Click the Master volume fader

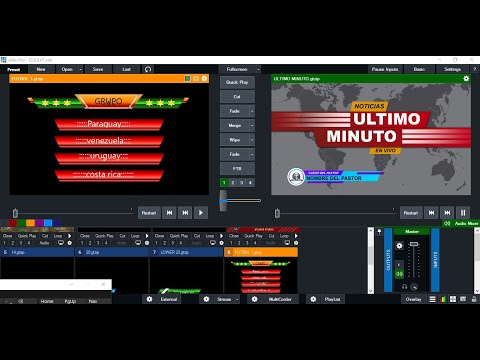[x=414, y=244]
